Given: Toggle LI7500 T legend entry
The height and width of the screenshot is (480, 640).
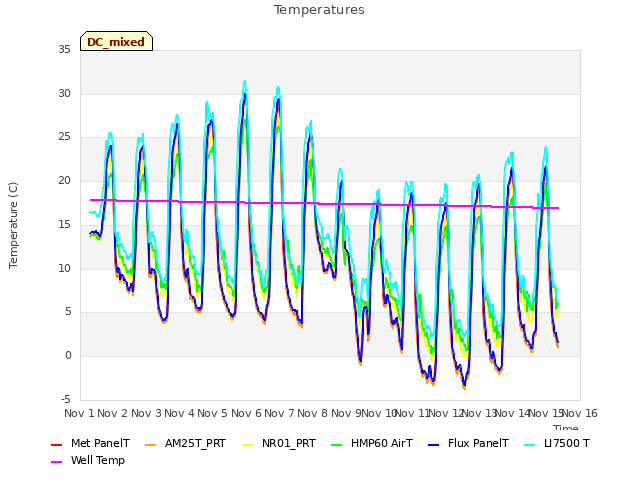Looking at the screenshot, I should coord(557,444).
